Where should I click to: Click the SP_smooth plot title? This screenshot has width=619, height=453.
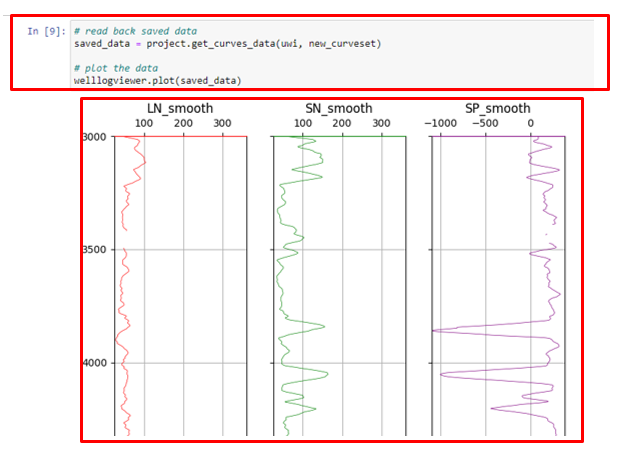point(497,108)
